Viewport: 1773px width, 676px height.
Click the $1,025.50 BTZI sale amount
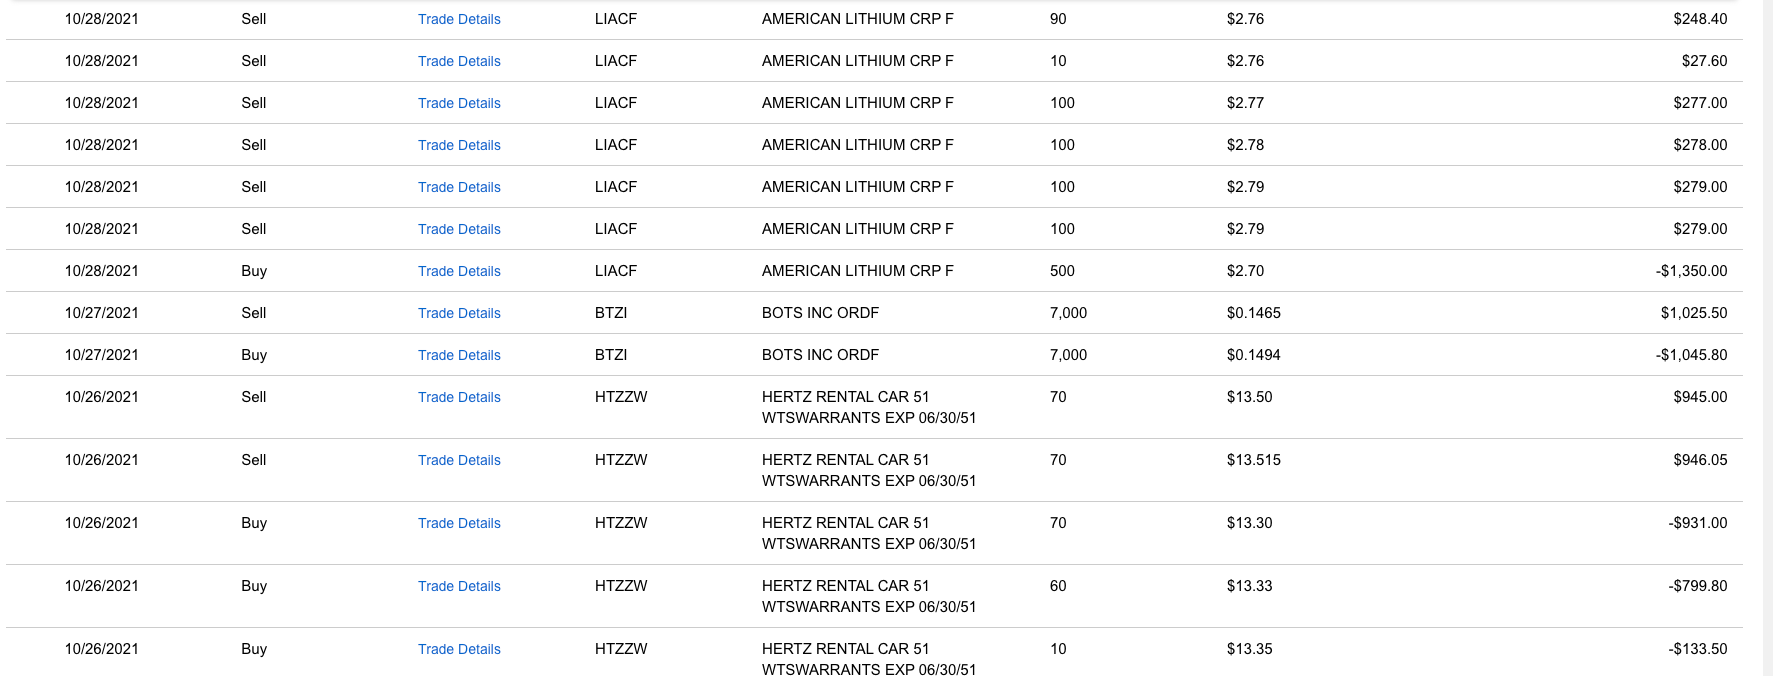coord(1694,313)
